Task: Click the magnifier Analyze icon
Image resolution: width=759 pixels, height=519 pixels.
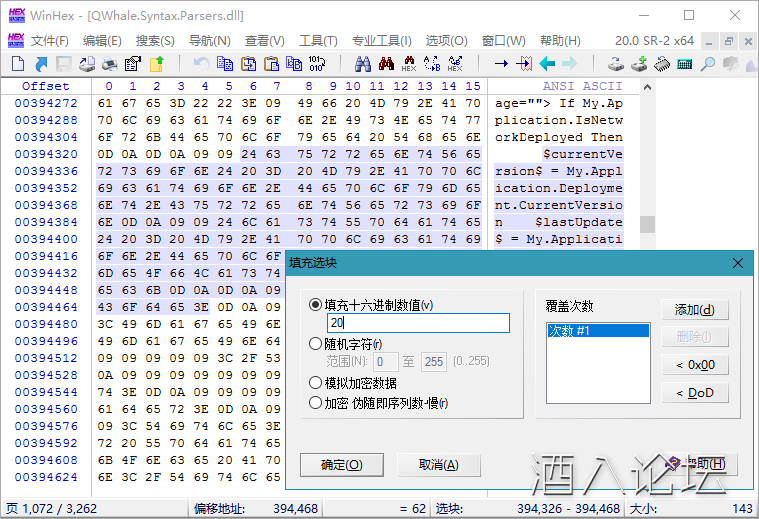Action: [x=707, y=64]
